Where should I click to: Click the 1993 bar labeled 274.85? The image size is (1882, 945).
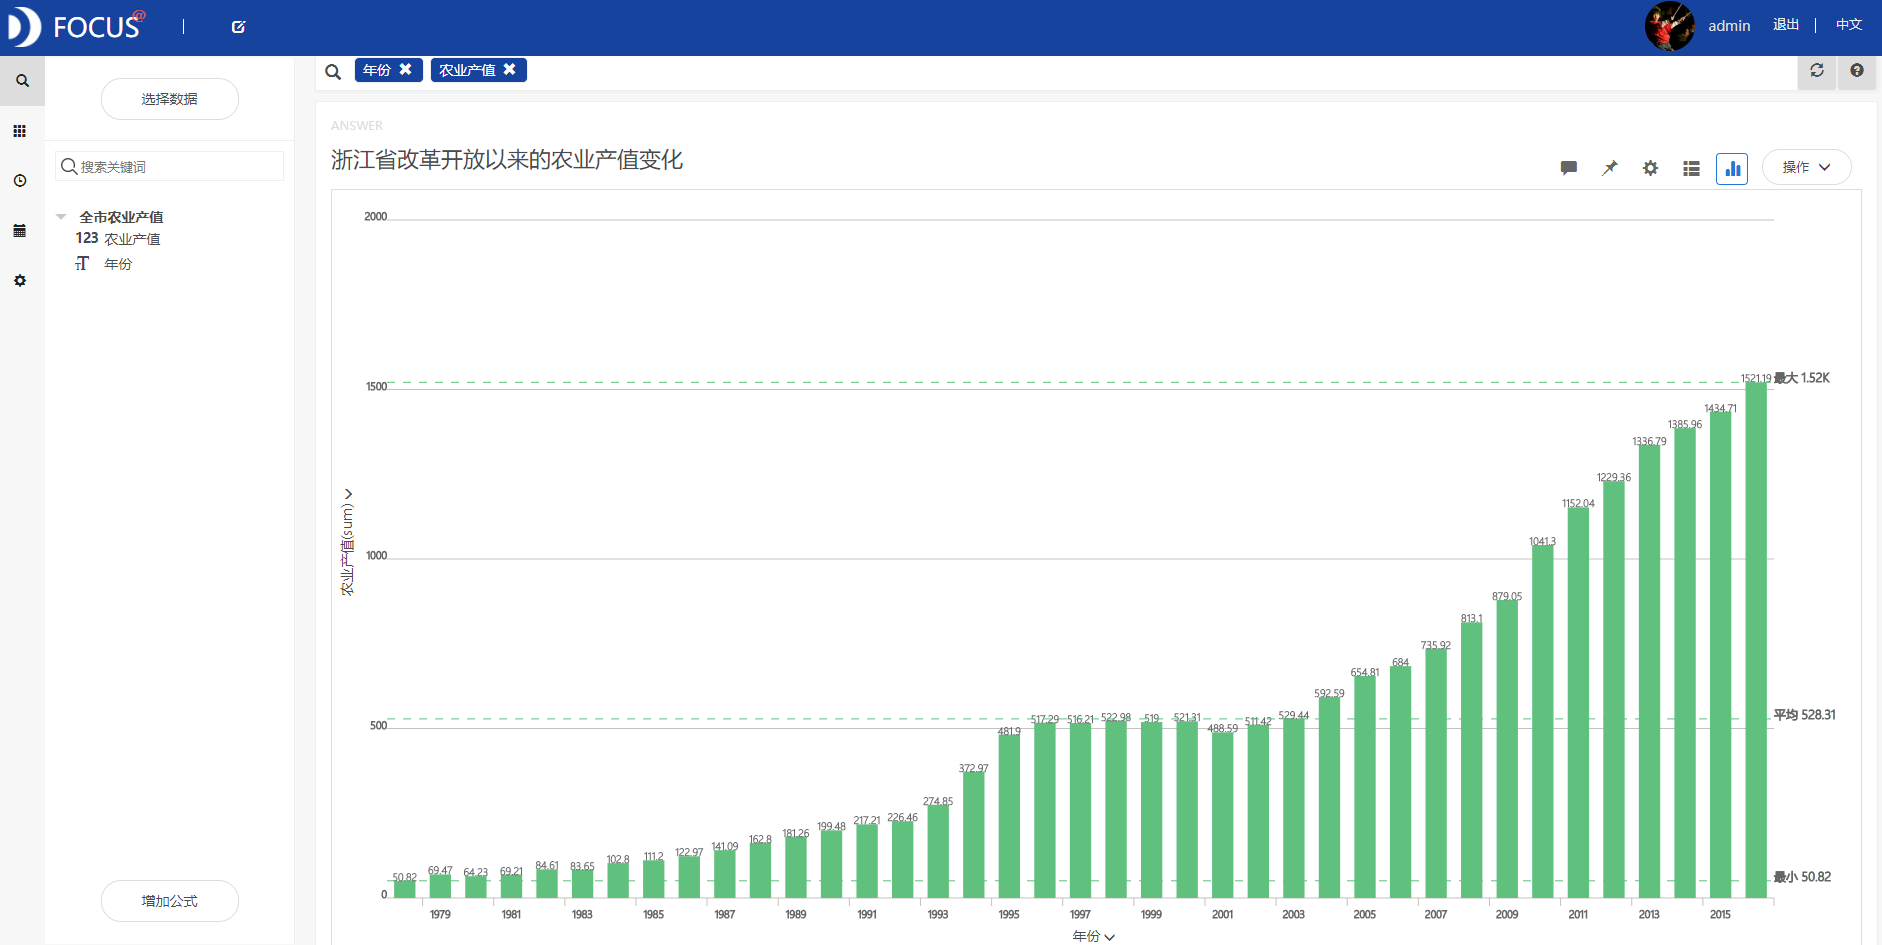coord(938,851)
